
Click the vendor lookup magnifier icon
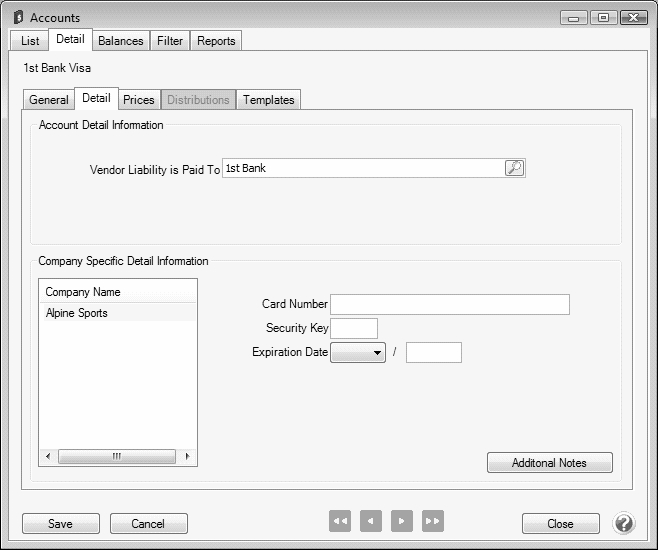pyautogui.click(x=514, y=168)
